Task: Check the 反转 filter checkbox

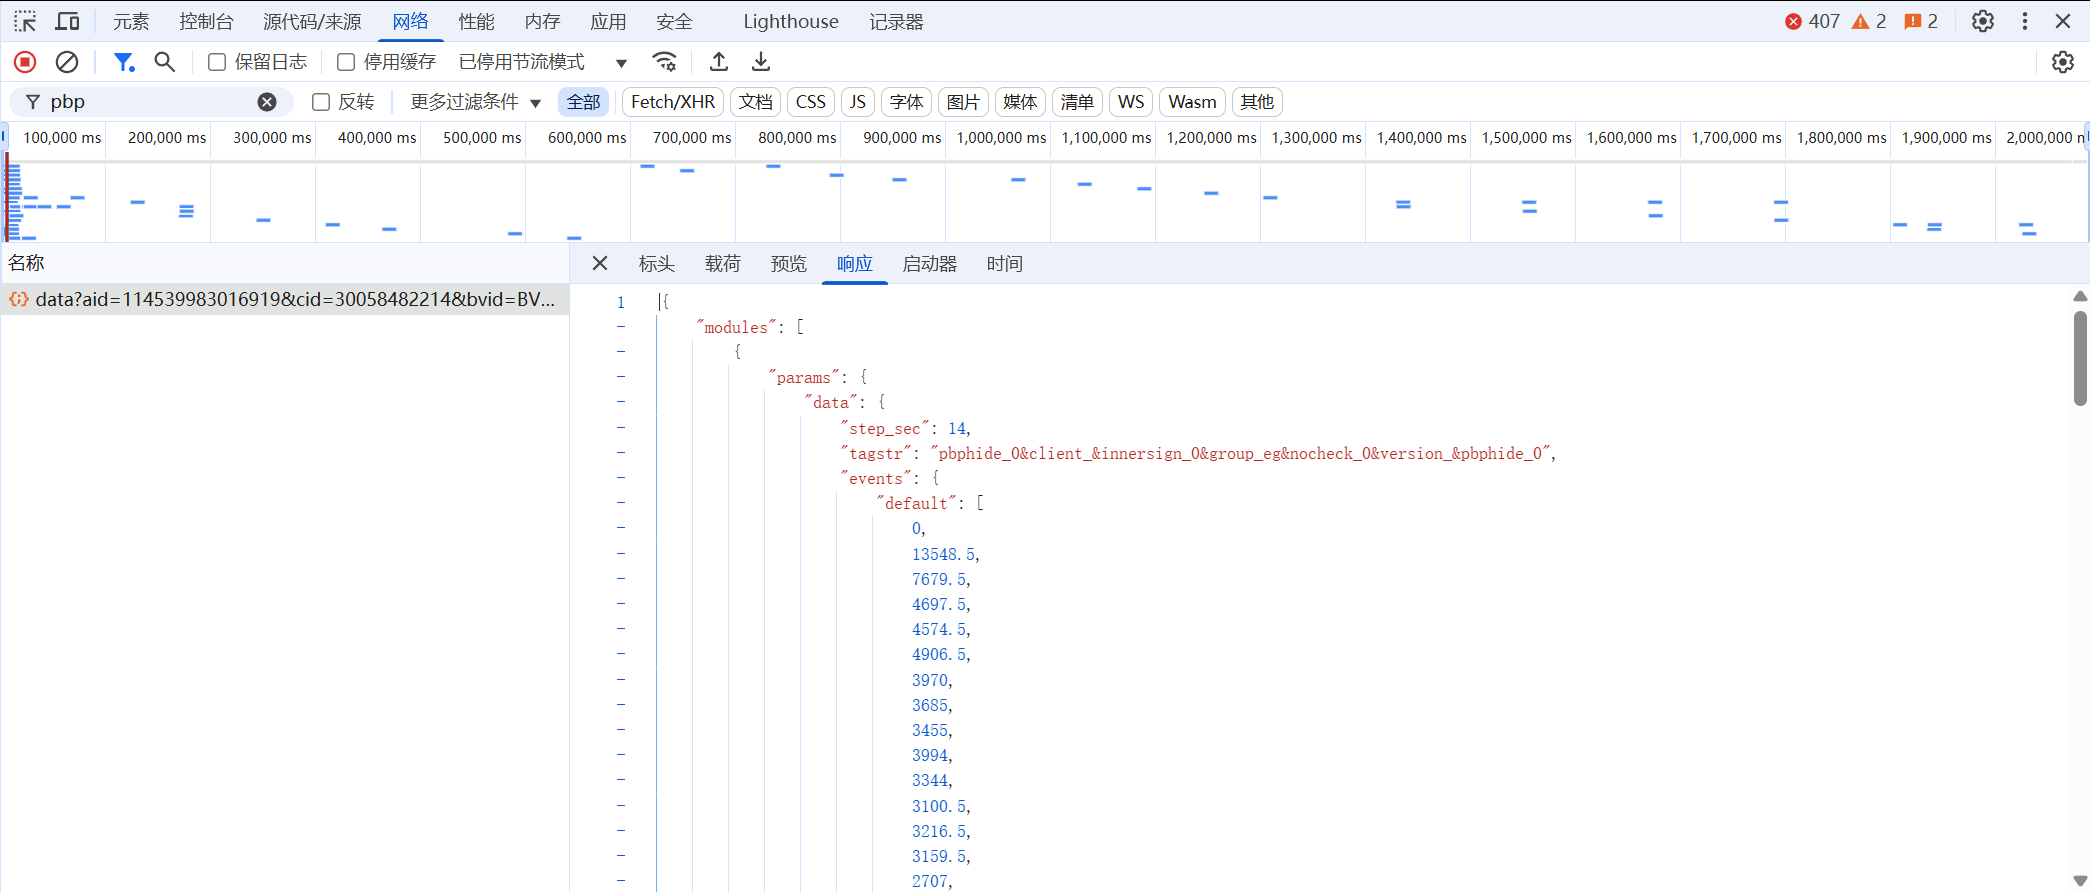Action: 321,102
